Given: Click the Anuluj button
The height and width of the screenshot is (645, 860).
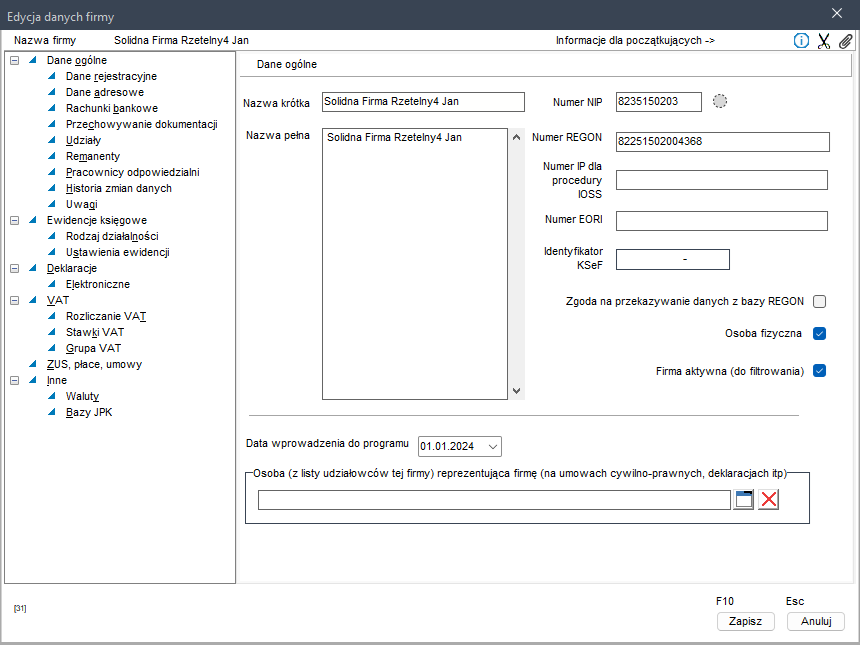Looking at the screenshot, I should tap(816, 621).
